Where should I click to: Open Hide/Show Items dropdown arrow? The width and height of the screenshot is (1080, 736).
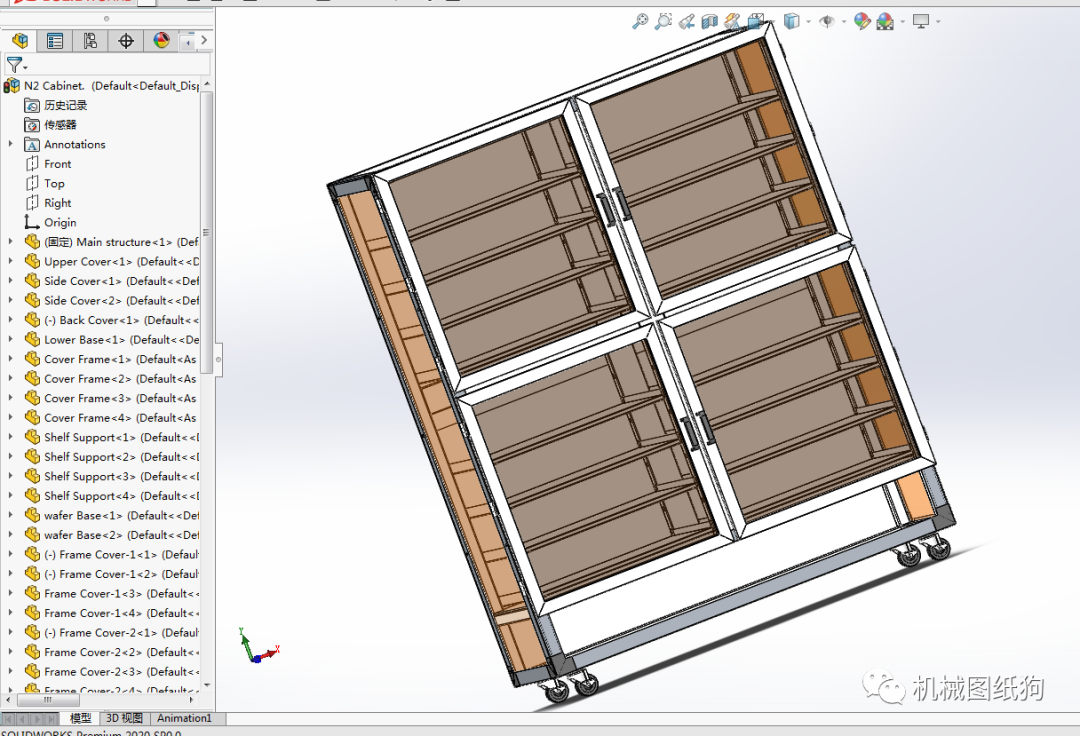[844, 22]
